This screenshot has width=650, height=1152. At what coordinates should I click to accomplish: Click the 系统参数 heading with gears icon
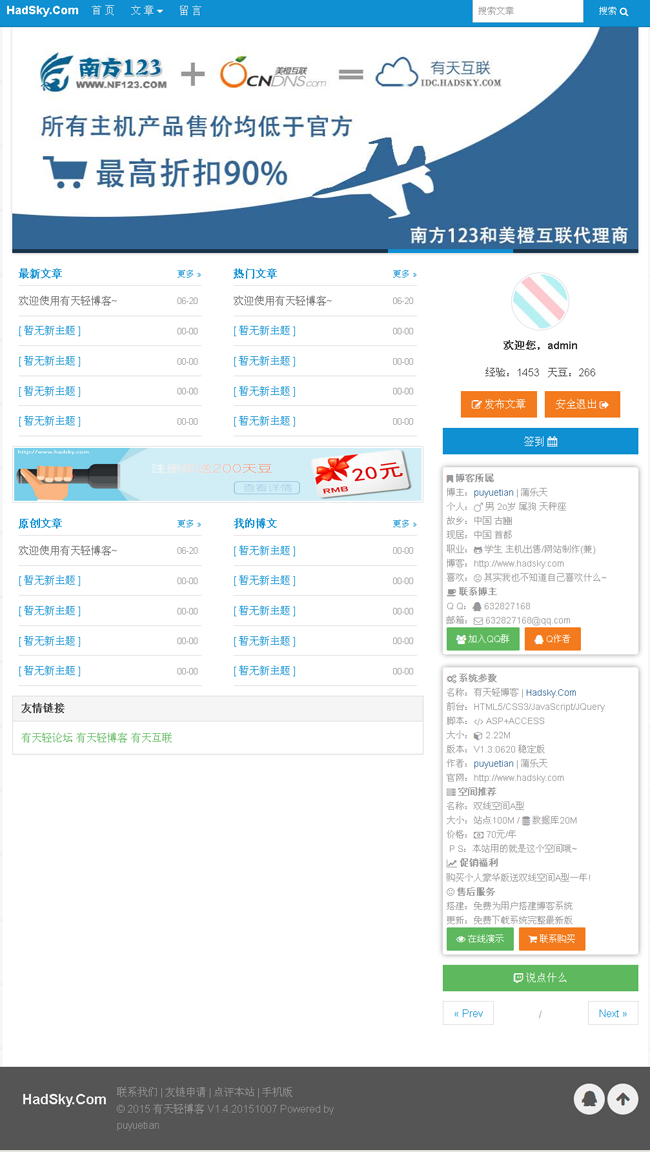click(472, 678)
